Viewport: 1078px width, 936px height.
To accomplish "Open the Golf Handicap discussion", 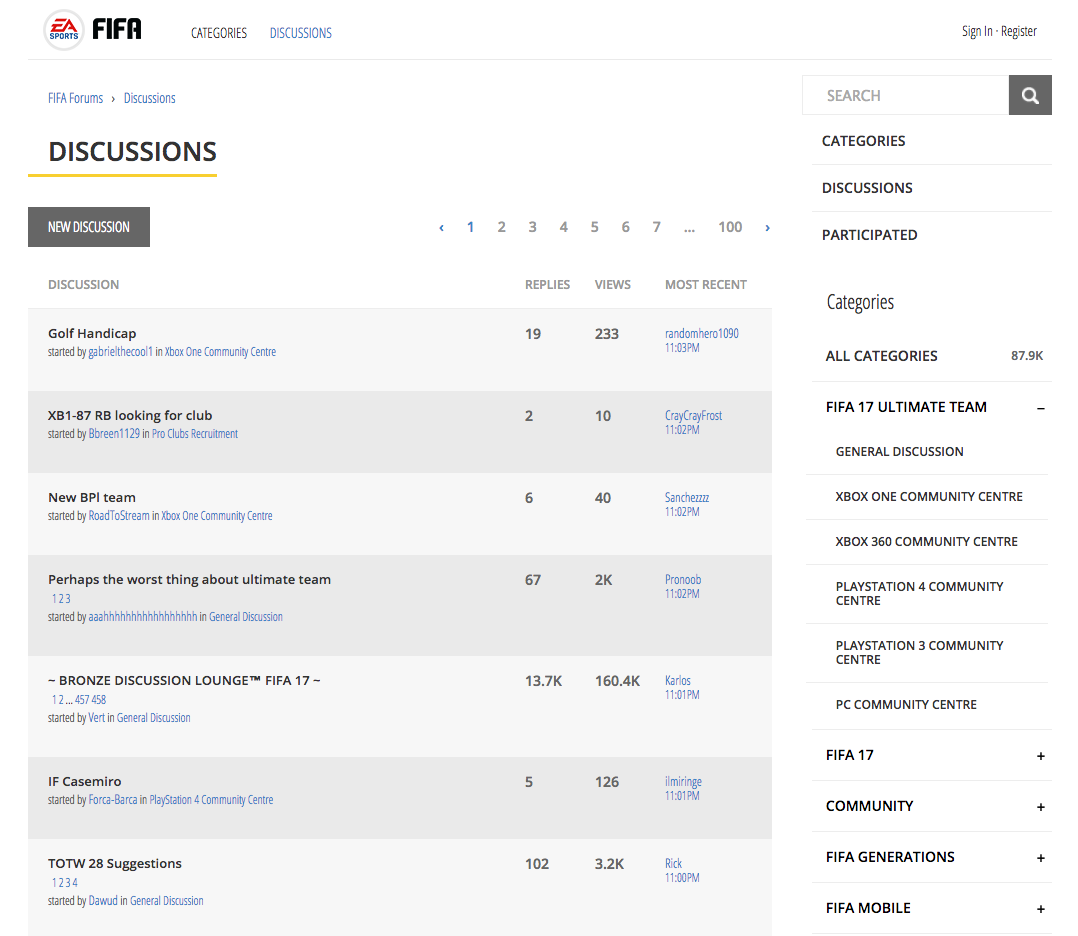I will (92, 334).
